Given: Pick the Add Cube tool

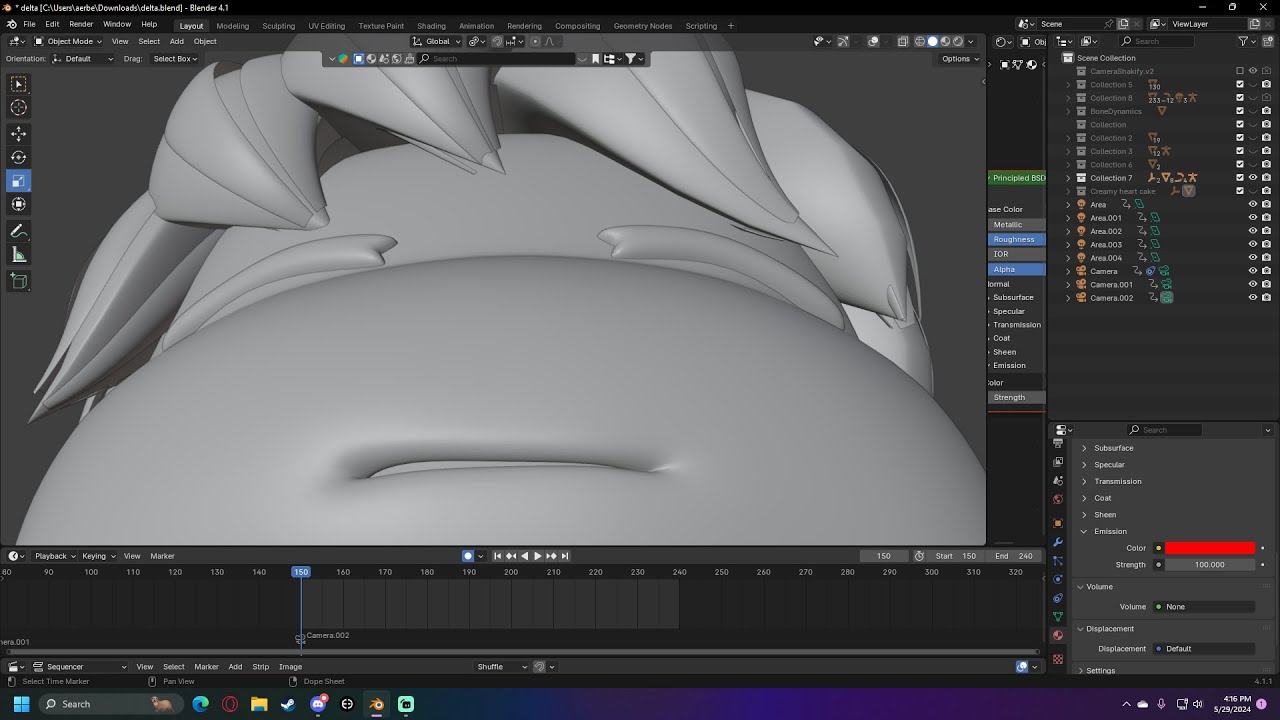Looking at the screenshot, I should point(19,282).
